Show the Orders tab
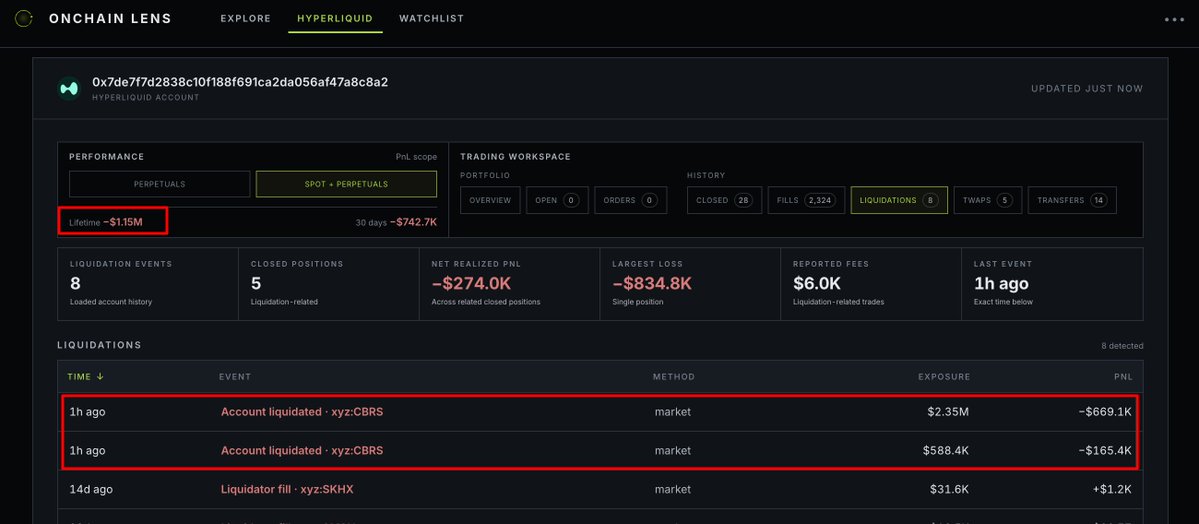 [630, 200]
